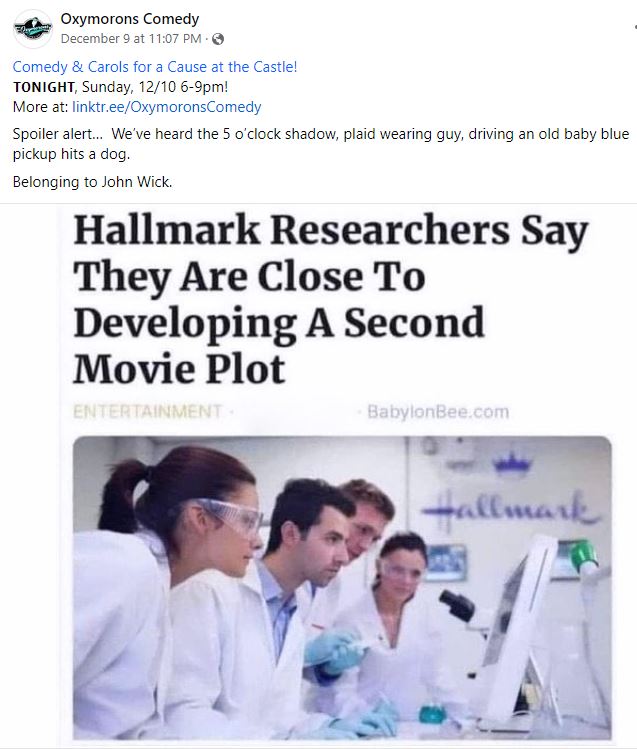Click the public globe privacy icon

[218, 39]
